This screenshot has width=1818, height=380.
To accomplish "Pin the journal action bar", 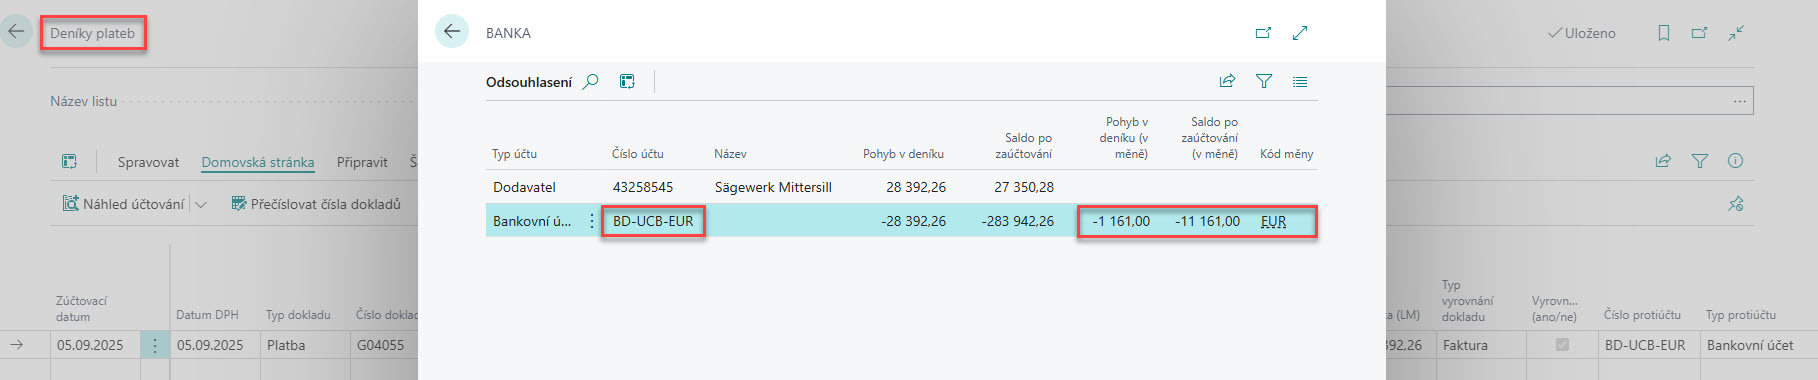I will tap(1736, 204).
